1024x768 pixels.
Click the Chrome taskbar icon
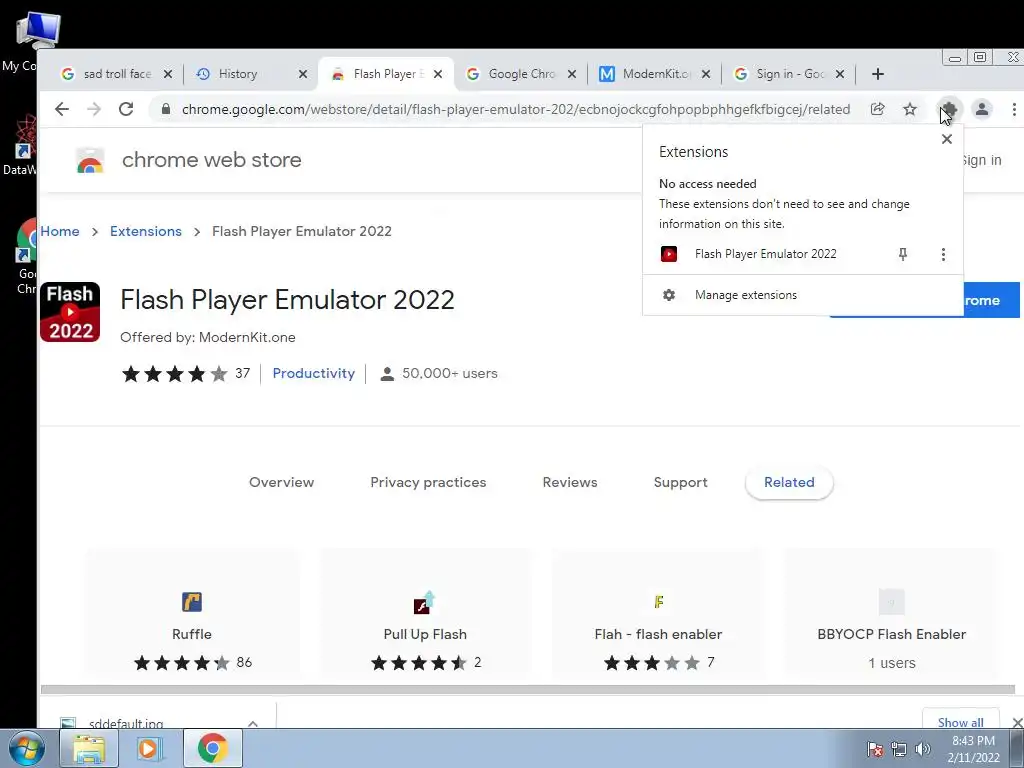[213, 748]
